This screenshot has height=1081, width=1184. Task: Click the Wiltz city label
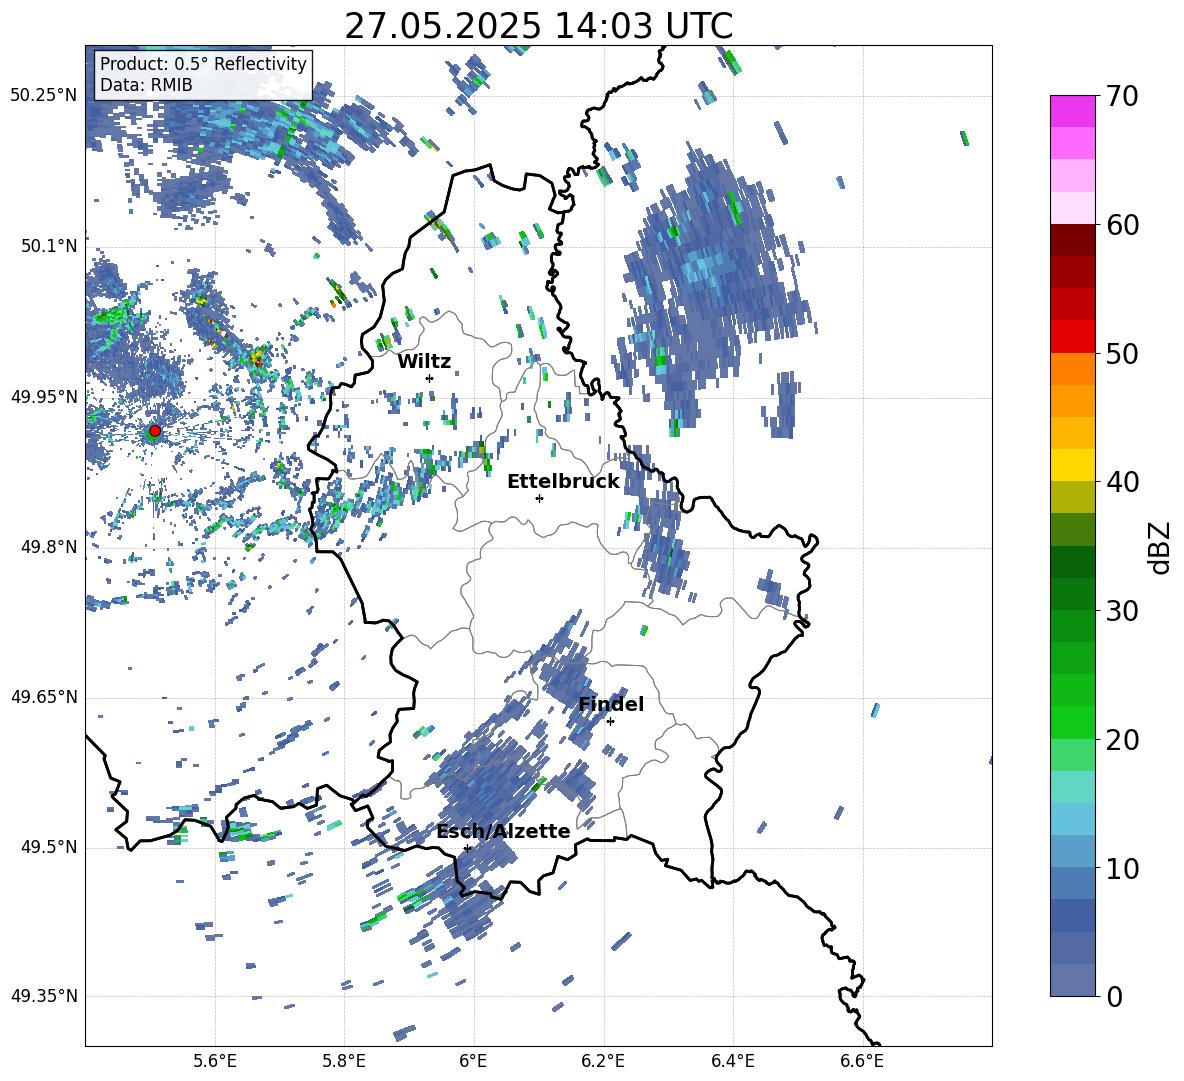point(424,362)
